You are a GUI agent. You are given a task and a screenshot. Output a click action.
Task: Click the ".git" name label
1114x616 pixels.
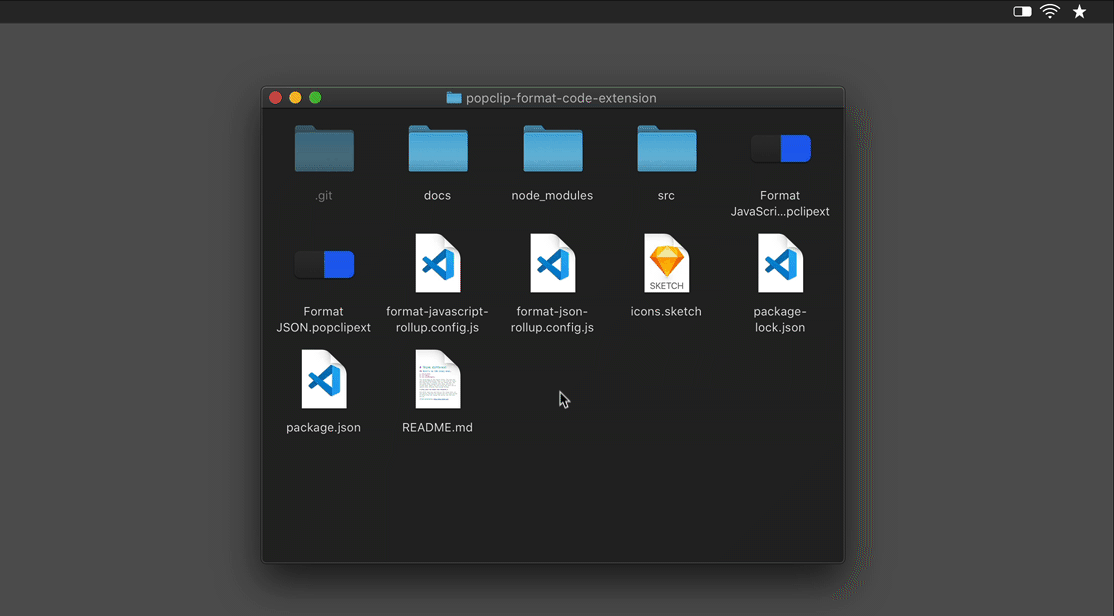[x=323, y=196]
